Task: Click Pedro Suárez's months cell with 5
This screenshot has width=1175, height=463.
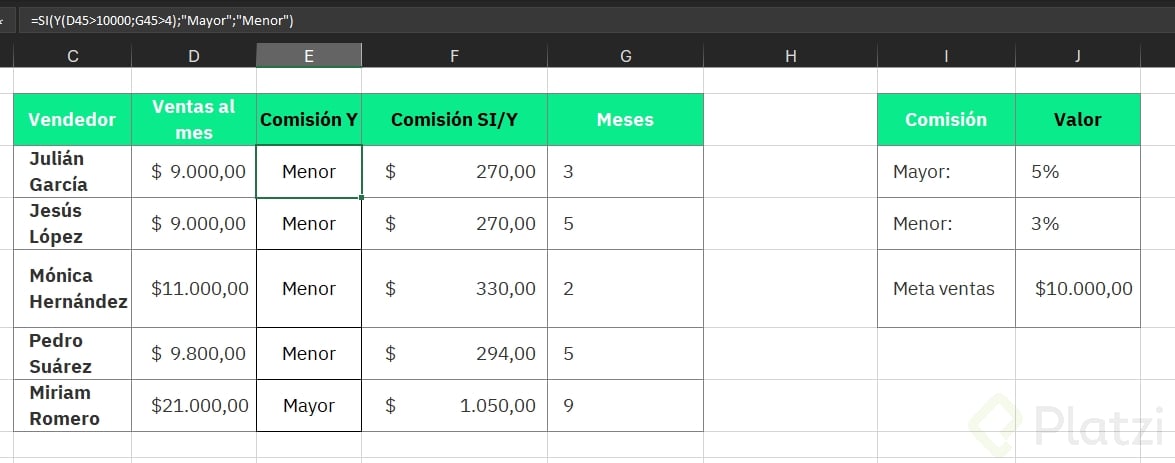Action: (626, 354)
